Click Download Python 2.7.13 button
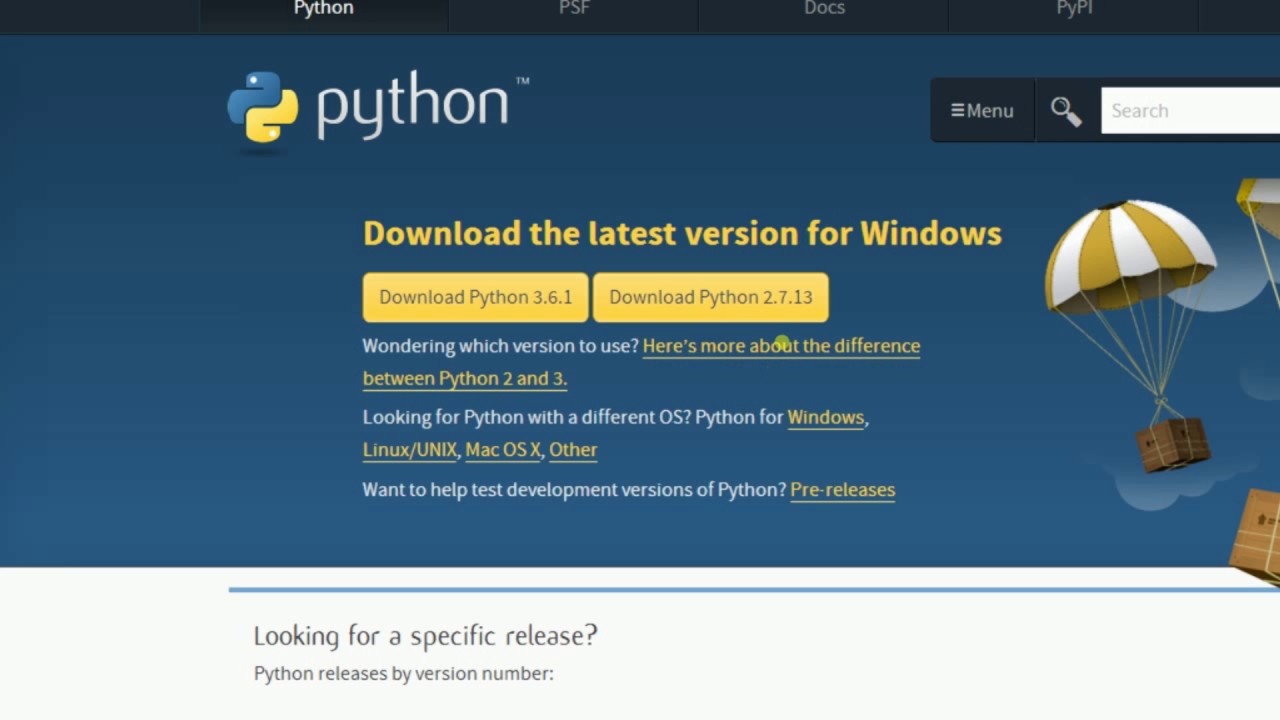 pyautogui.click(x=711, y=297)
